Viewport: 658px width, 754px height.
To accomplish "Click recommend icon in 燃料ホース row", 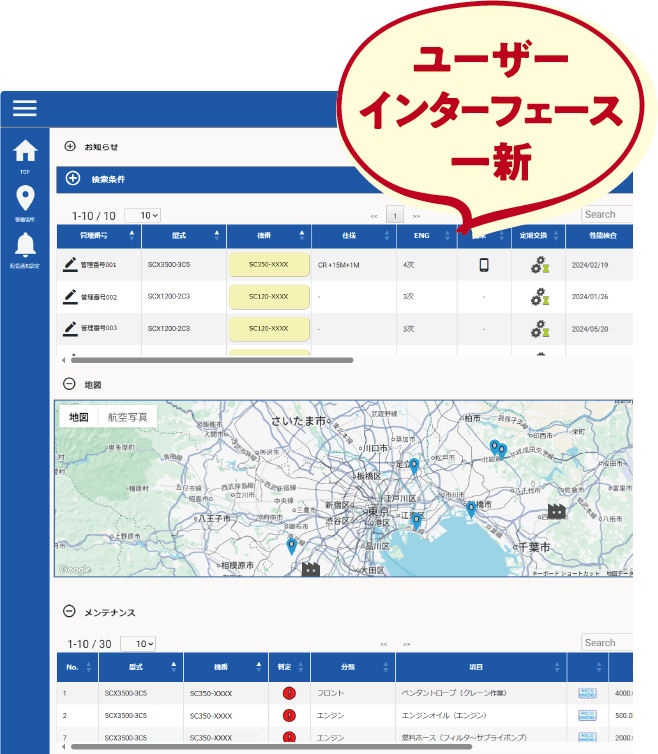I will [x=587, y=737].
